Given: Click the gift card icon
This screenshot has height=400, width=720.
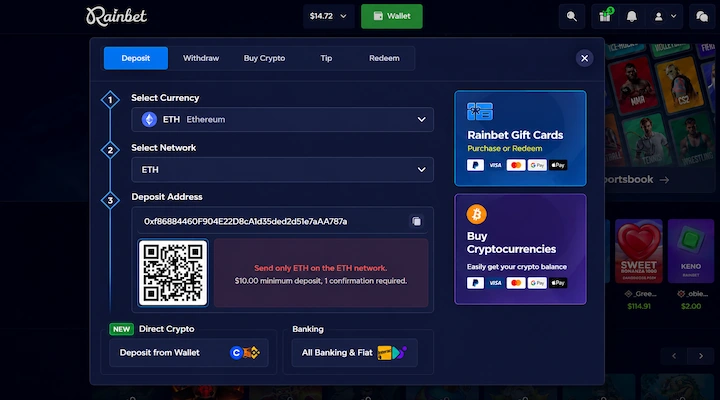Looking at the screenshot, I should coord(480,111).
